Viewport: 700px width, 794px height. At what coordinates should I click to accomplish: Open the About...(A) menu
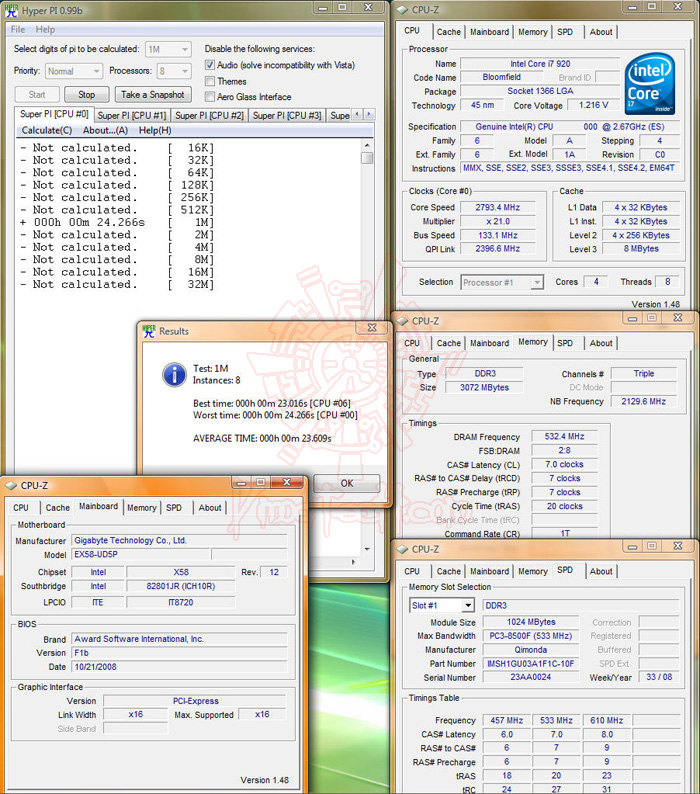click(x=105, y=130)
